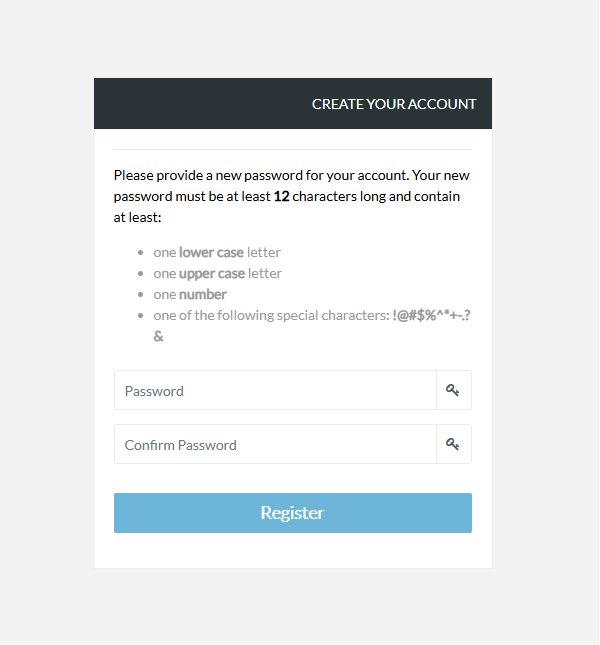Click the bold 'lower case' words
Screen dimensions: 600x645
pyautogui.click(x=211, y=253)
